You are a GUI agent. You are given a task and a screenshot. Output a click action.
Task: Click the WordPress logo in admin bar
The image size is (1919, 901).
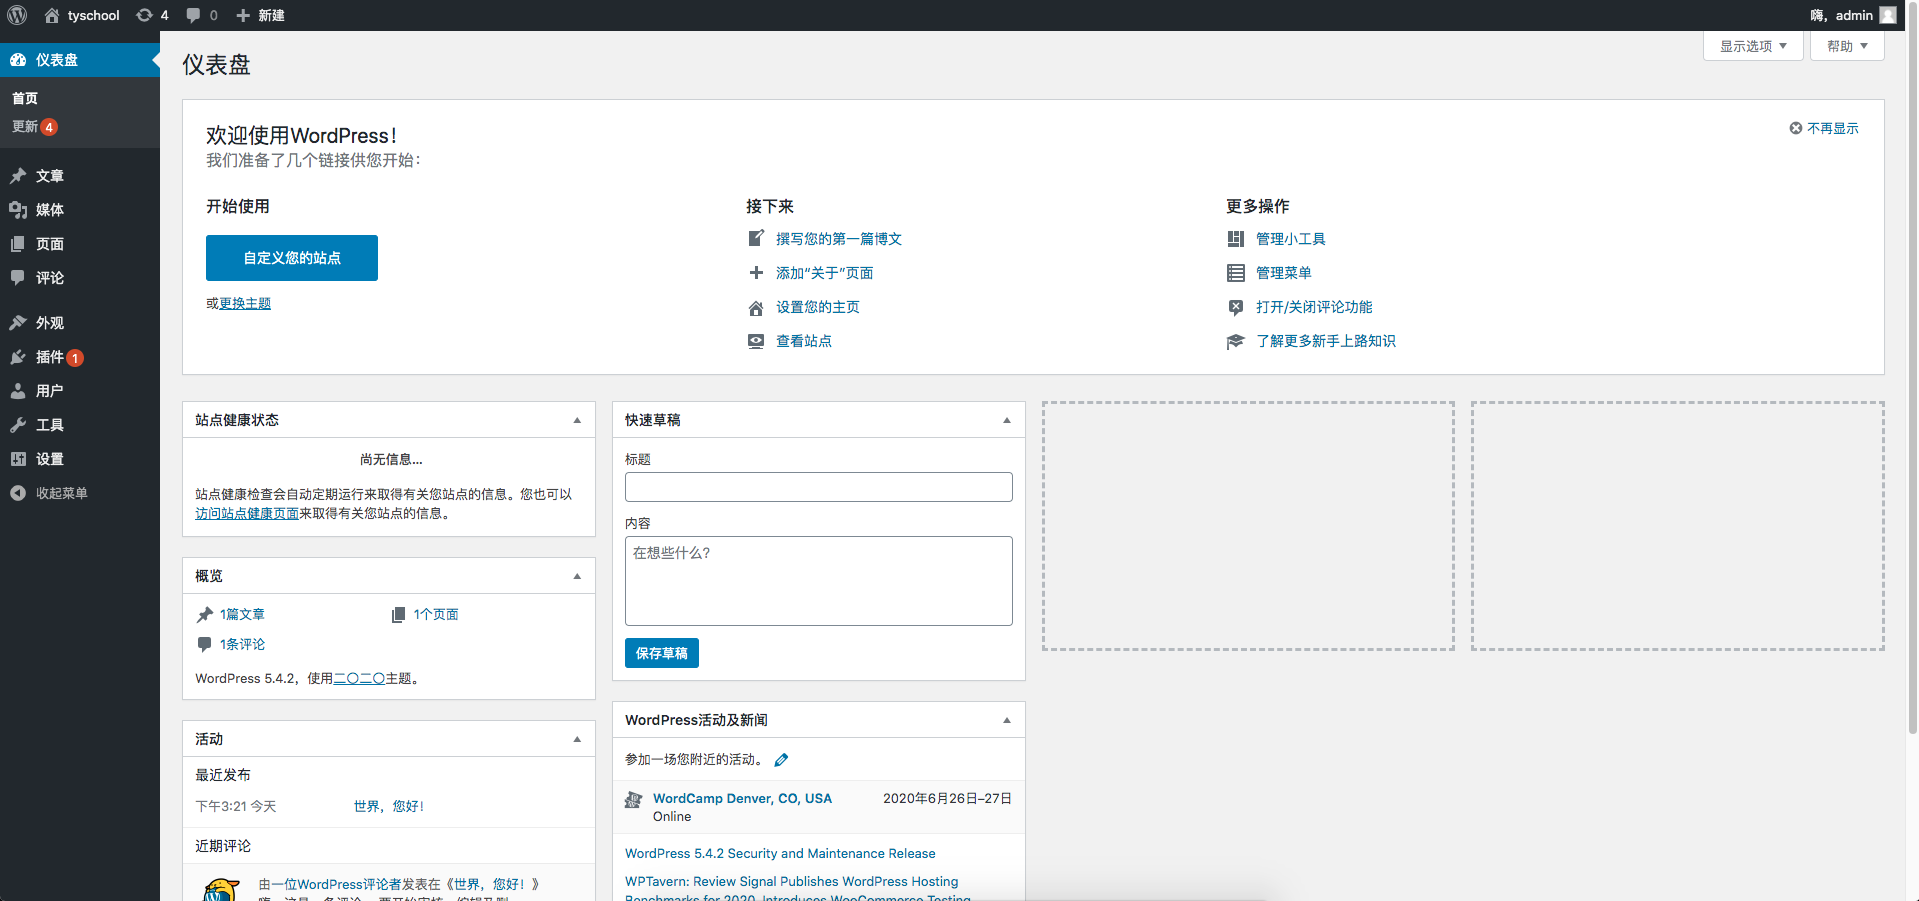17,15
